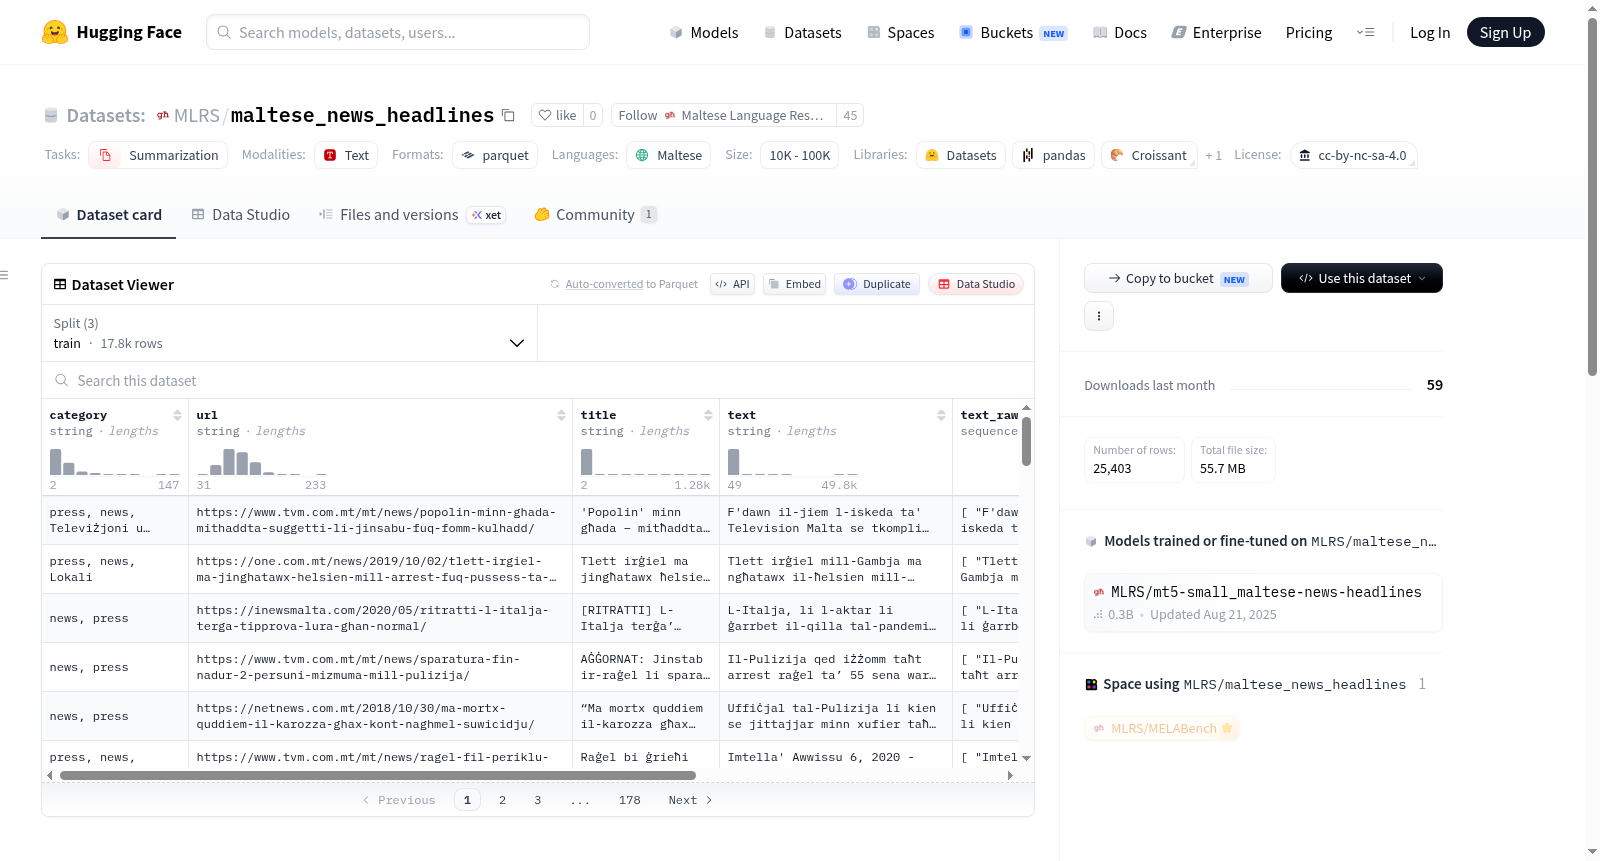Open the navigation overflow menu icon
Viewport: 1600px width, 861px height.
click(x=1365, y=32)
